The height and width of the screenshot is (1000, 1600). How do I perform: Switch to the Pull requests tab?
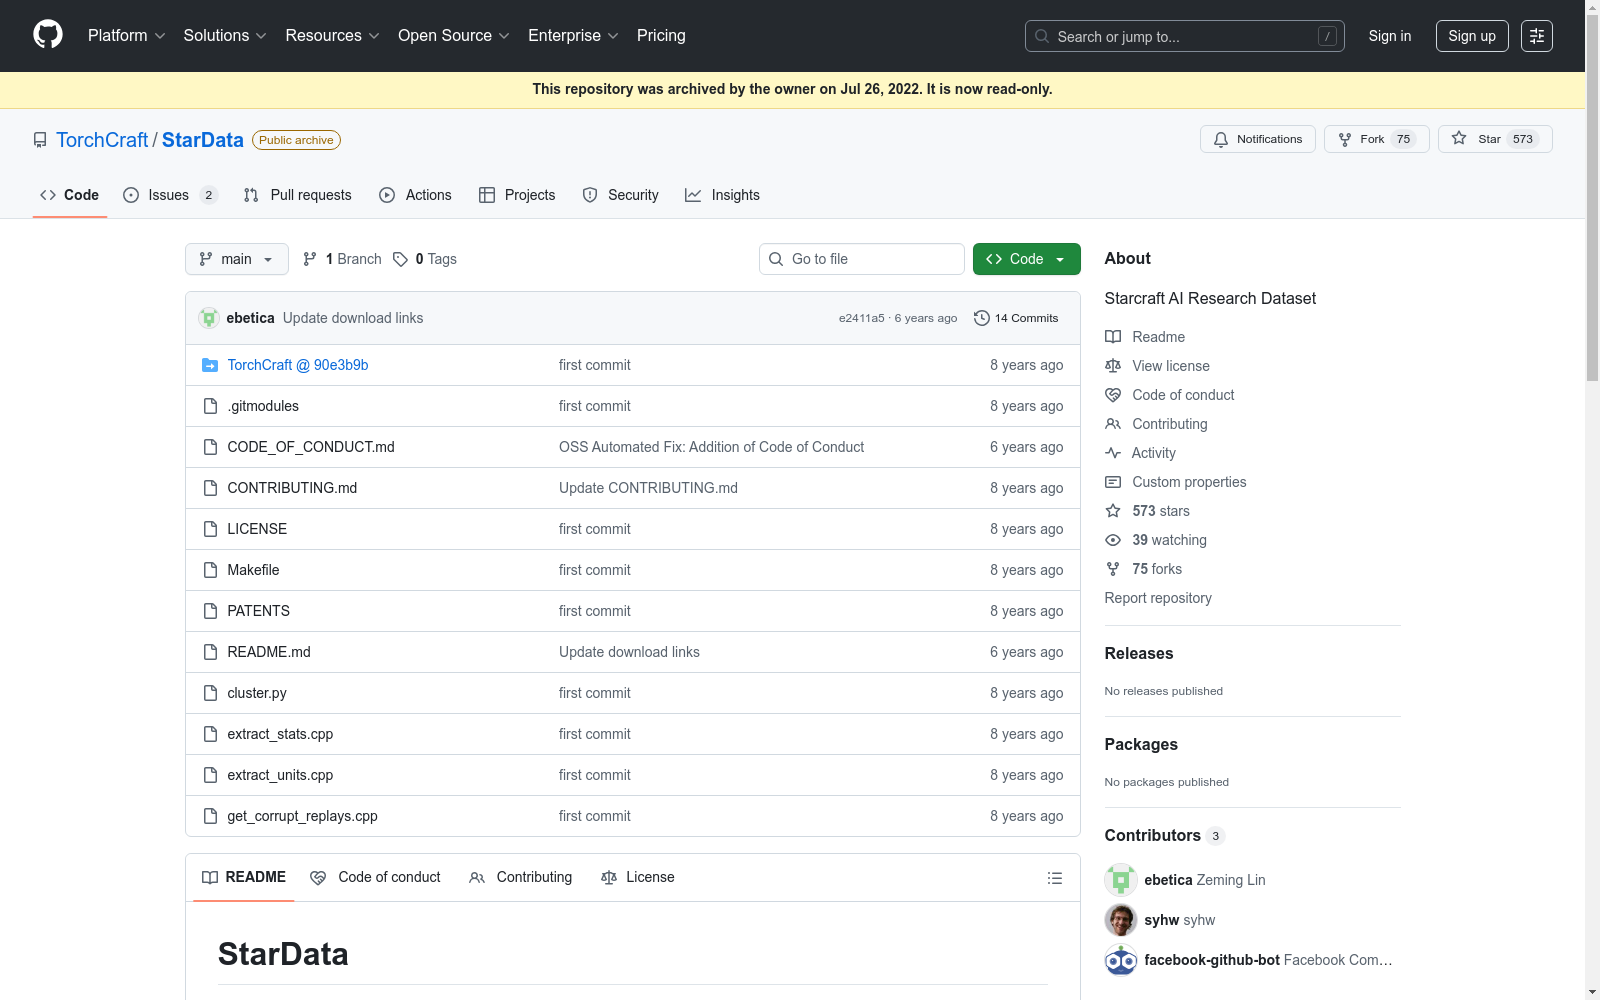(297, 195)
